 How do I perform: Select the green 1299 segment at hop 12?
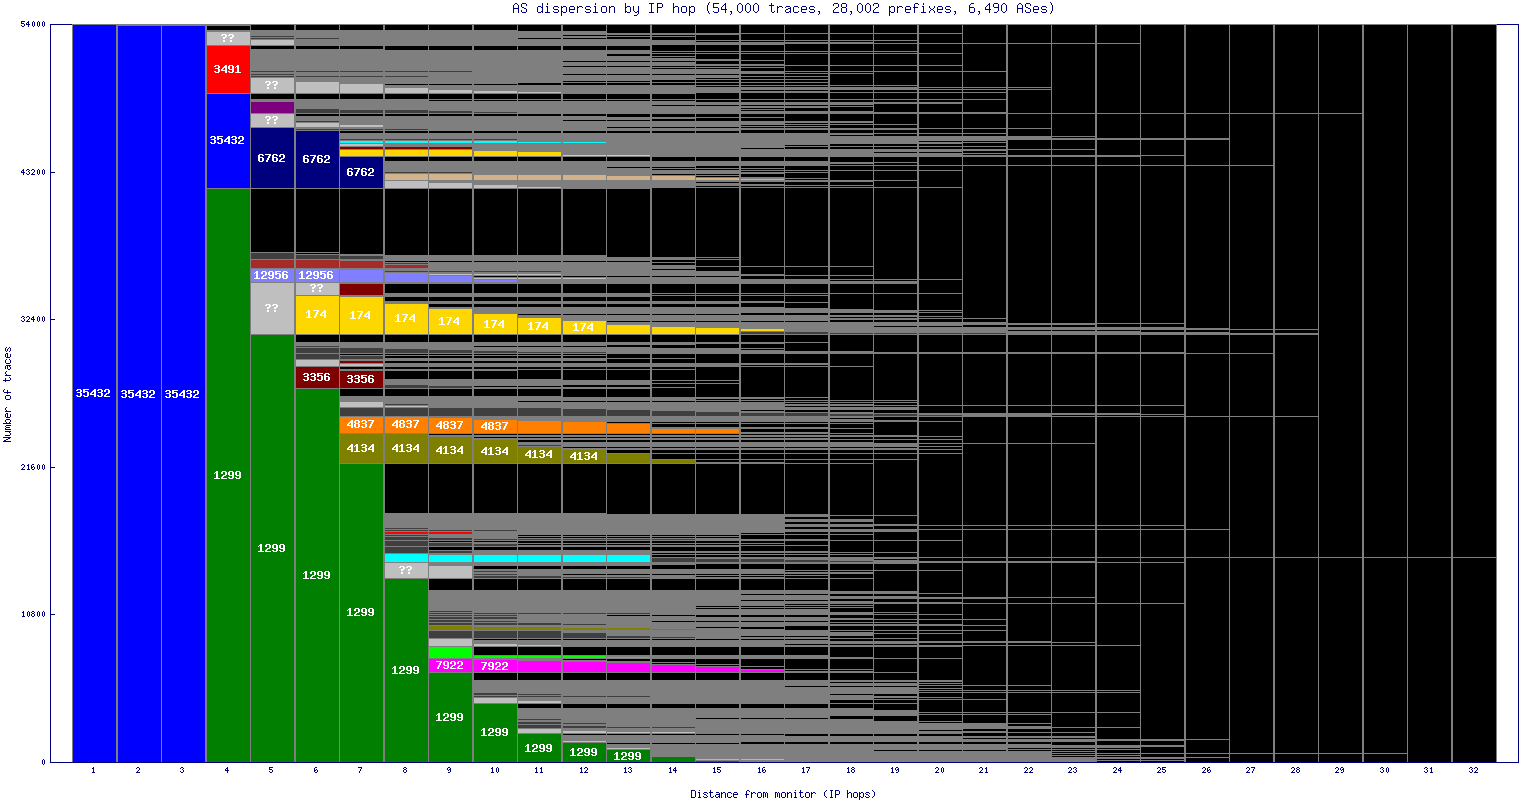coord(584,752)
